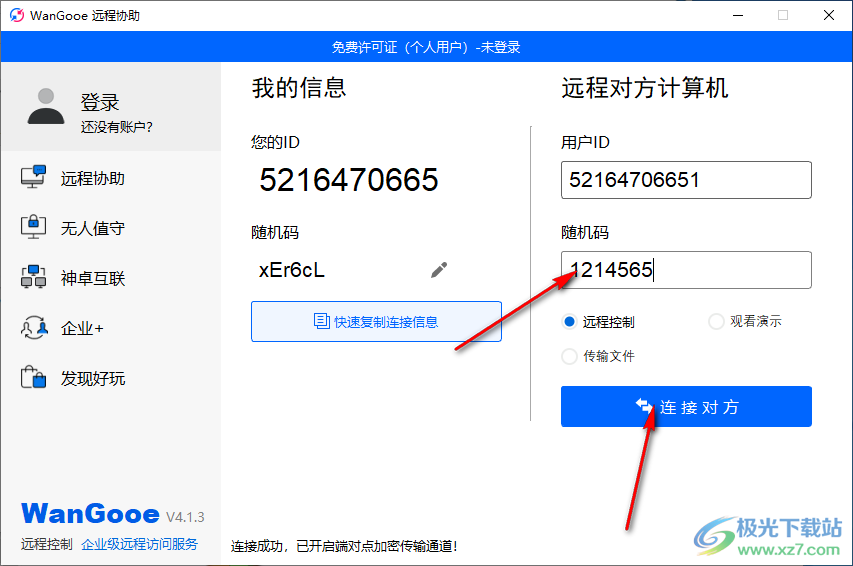The image size is (853, 566).
Task: Click the 发现好玩 shopping bag icon
Action: (x=33, y=377)
